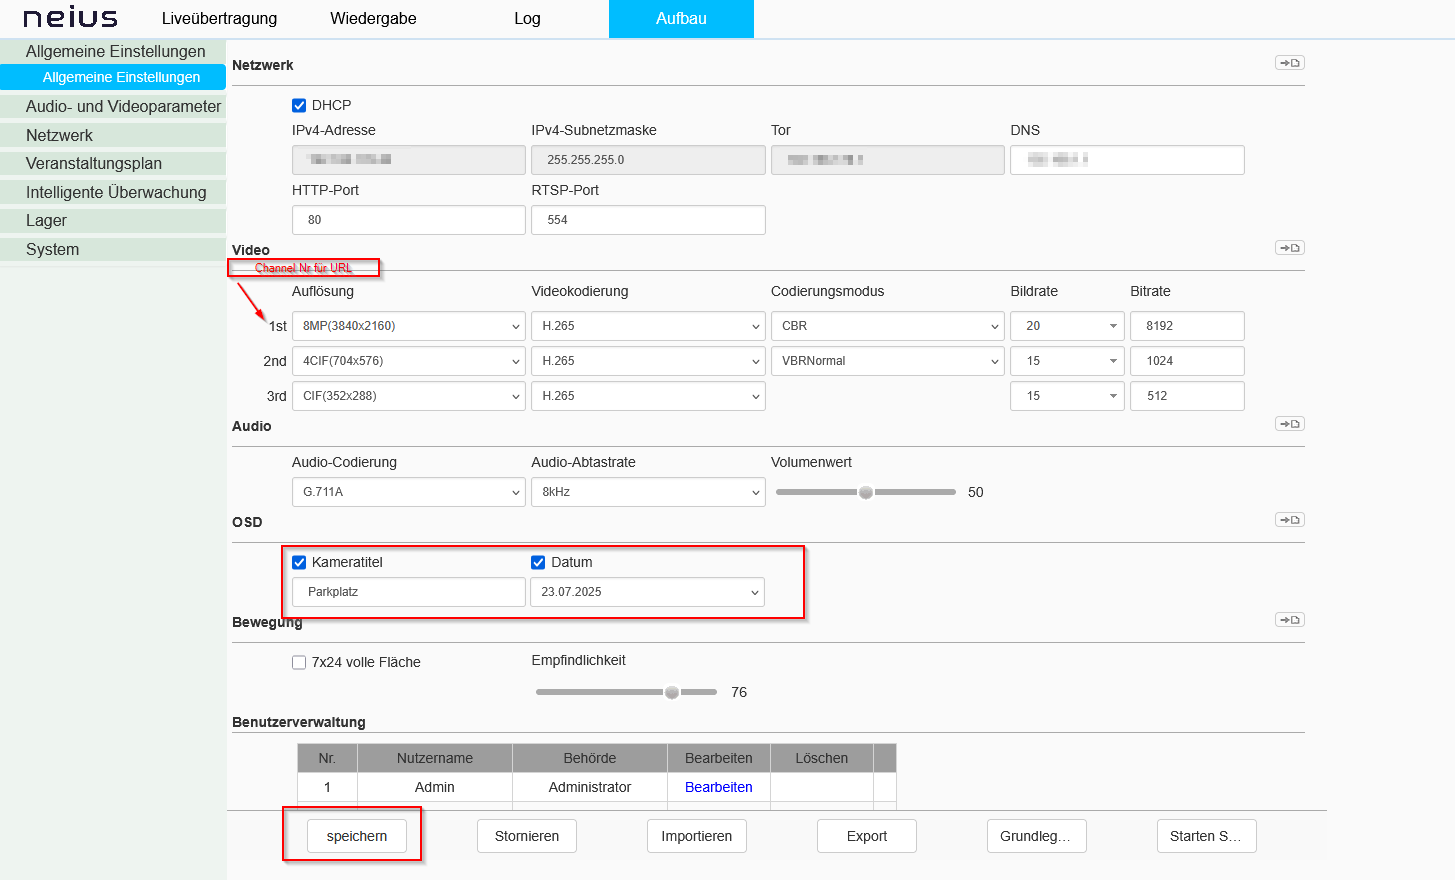Click the jump icon beside Video section
1455x880 pixels.
(1289, 248)
